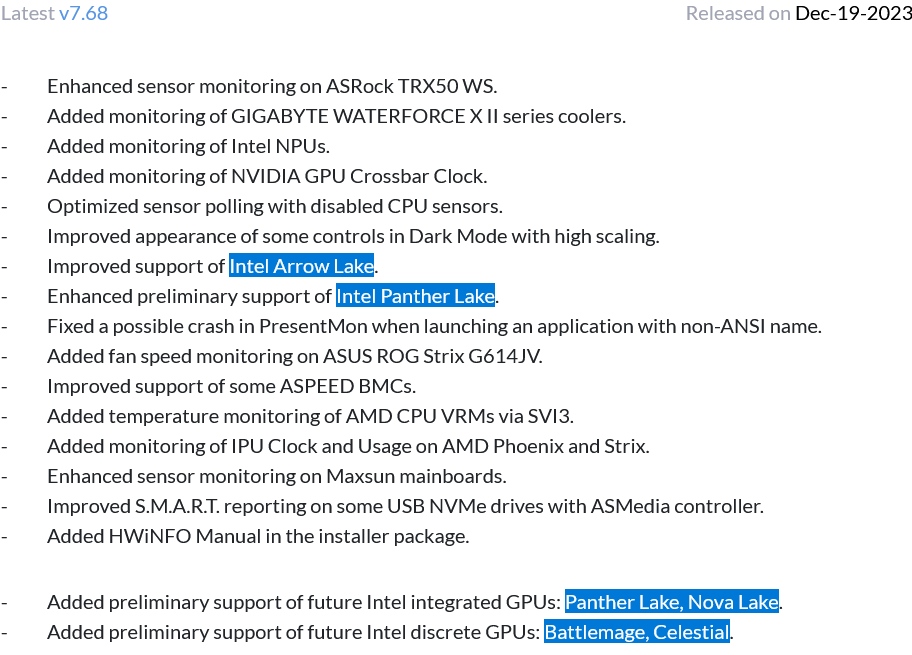Click the Dec-19-2023 release date
Viewport: 912px width, 655px height.
tap(853, 13)
